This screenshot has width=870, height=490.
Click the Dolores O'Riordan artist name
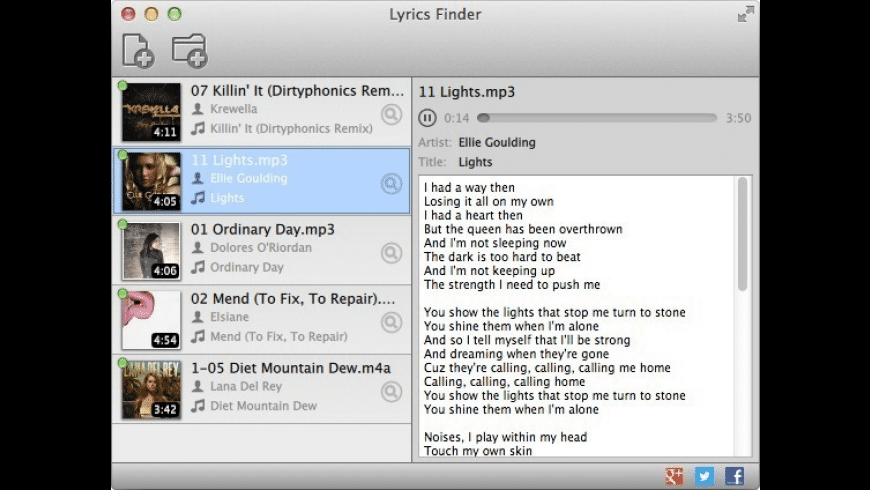coord(261,247)
